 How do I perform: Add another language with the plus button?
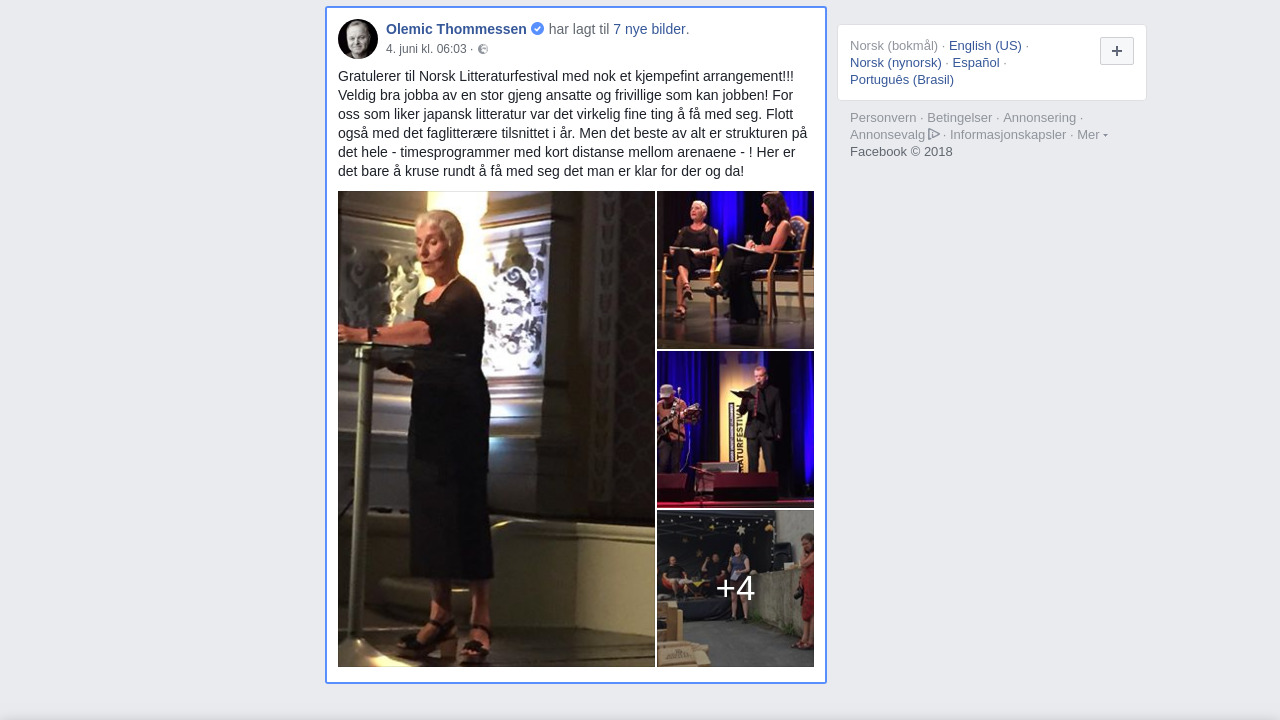pos(1117,51)
